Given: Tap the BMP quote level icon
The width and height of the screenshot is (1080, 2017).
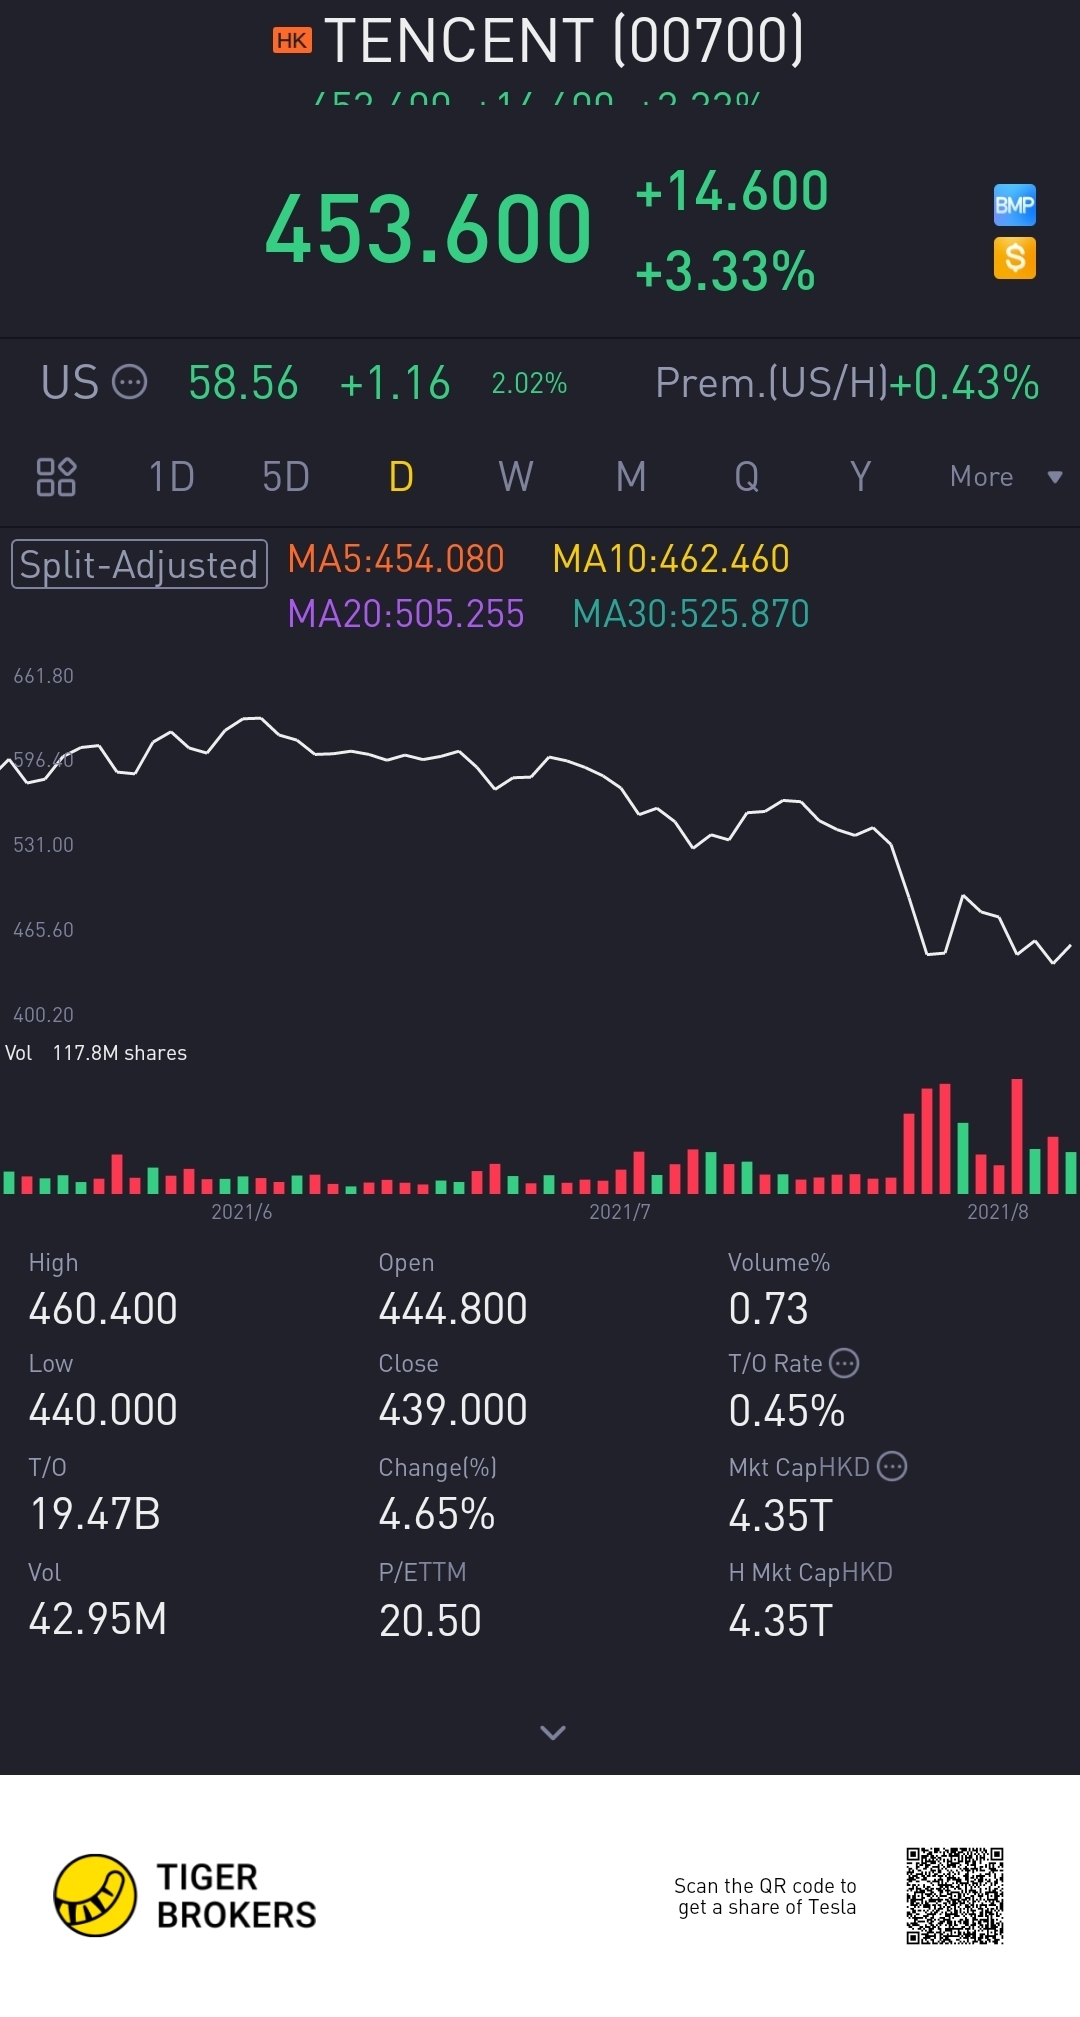Looking at the screenshot, I should click(x=1014, y=205).
